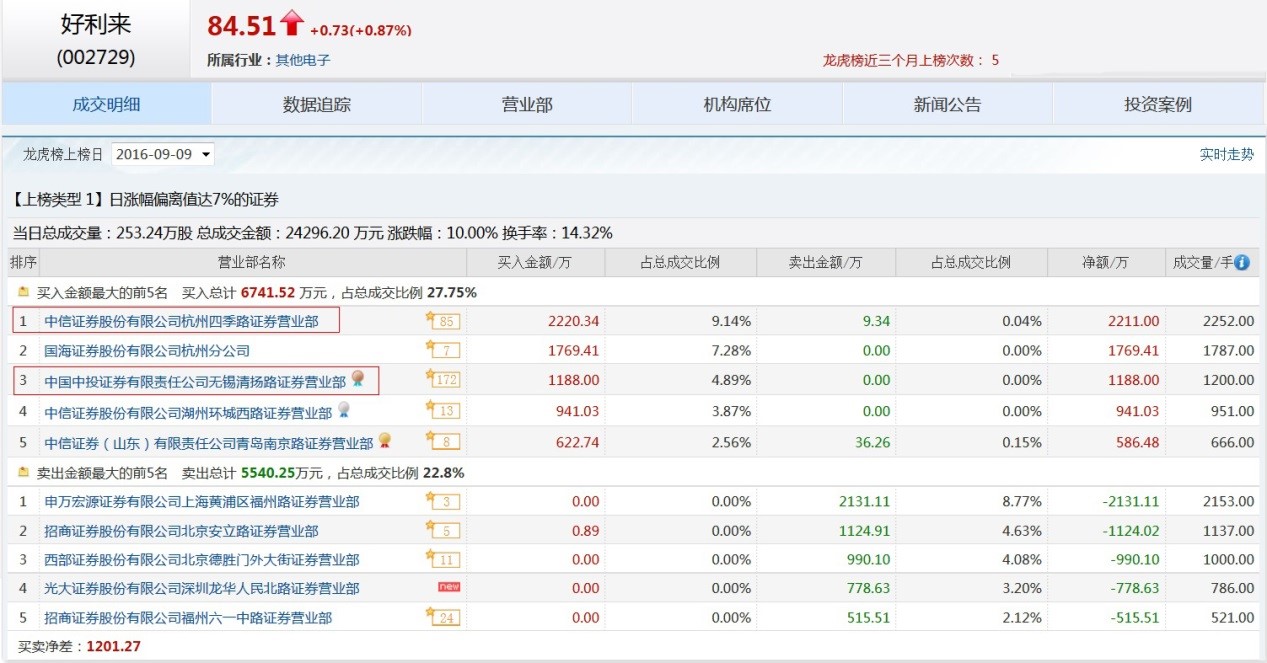This screenshot has width=1267, height=663.
Task: Click star badge 172 for 无锡清扬路营业部
Action: [442, 380]
